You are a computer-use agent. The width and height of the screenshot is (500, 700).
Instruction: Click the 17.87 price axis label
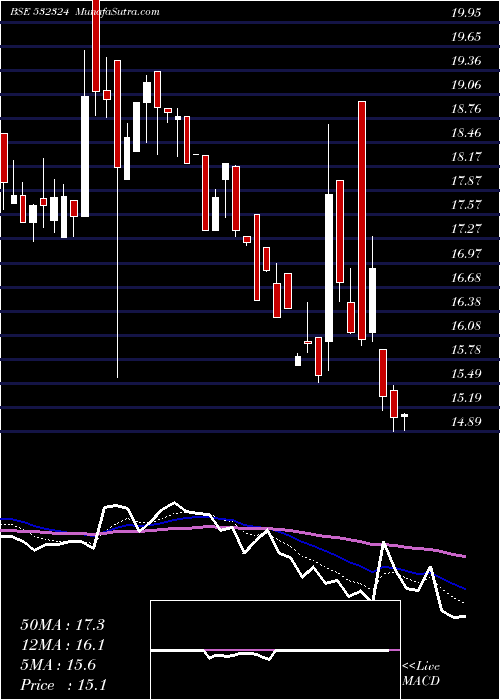466,181
